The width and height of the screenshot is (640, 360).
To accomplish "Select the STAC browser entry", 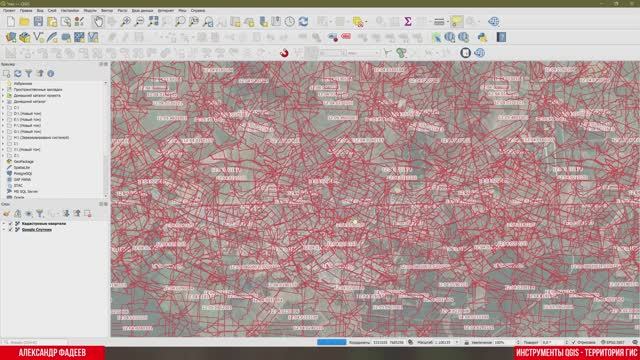I will [18, 185].
